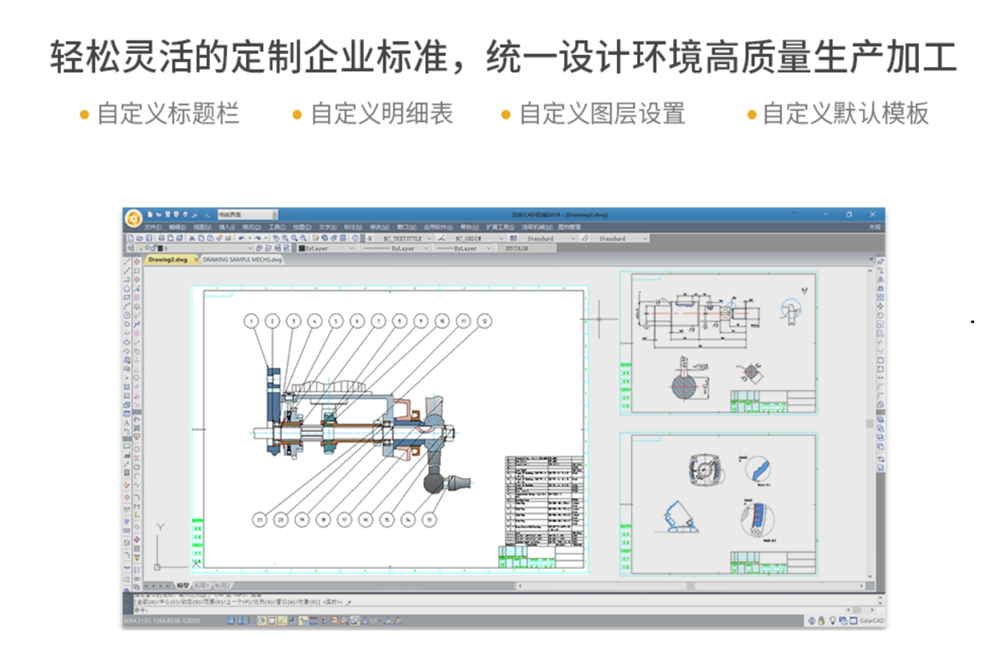1000x666 pixels.
Task: Click quick access New document icon
Action: click(150, 214)
